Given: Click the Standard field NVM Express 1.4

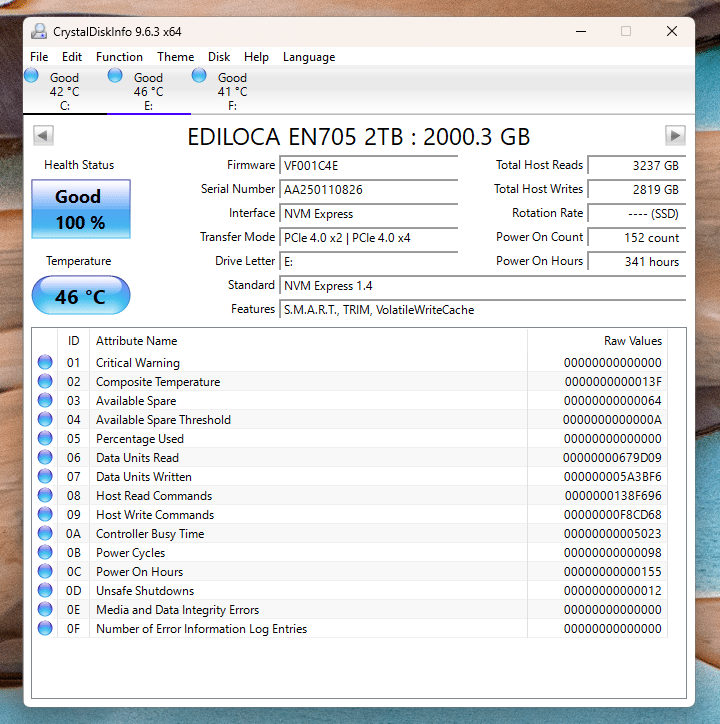Looking at the screenshot, I should pos(483,285).
